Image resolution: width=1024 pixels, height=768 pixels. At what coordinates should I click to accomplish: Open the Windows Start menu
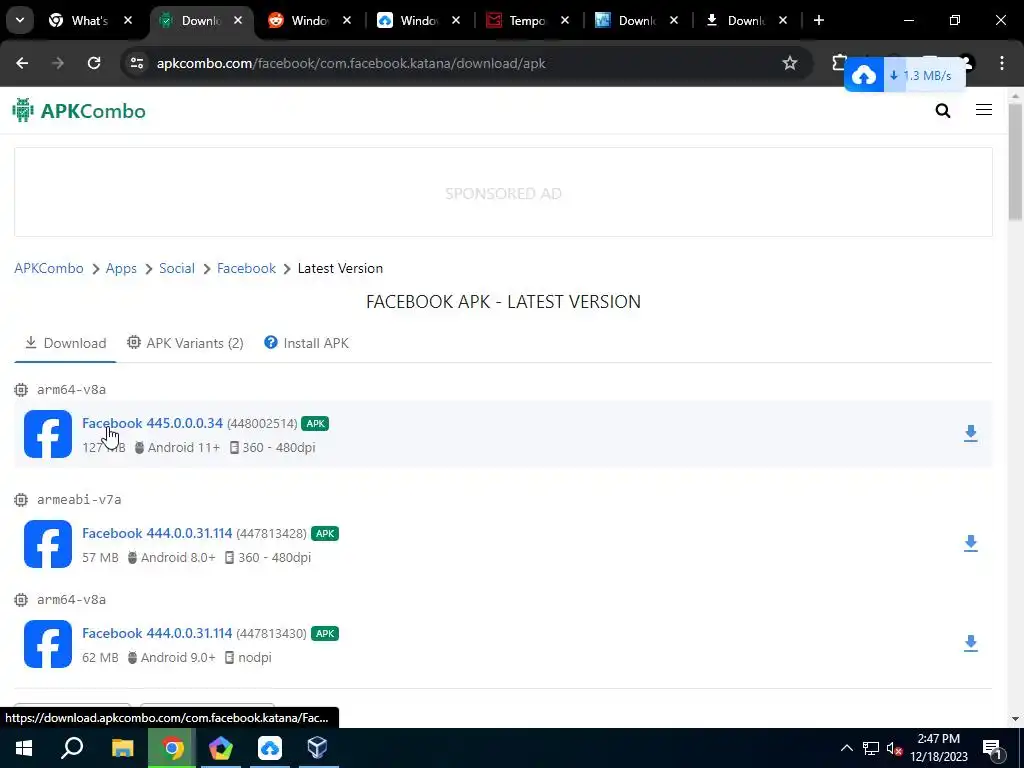pos(24,748)
